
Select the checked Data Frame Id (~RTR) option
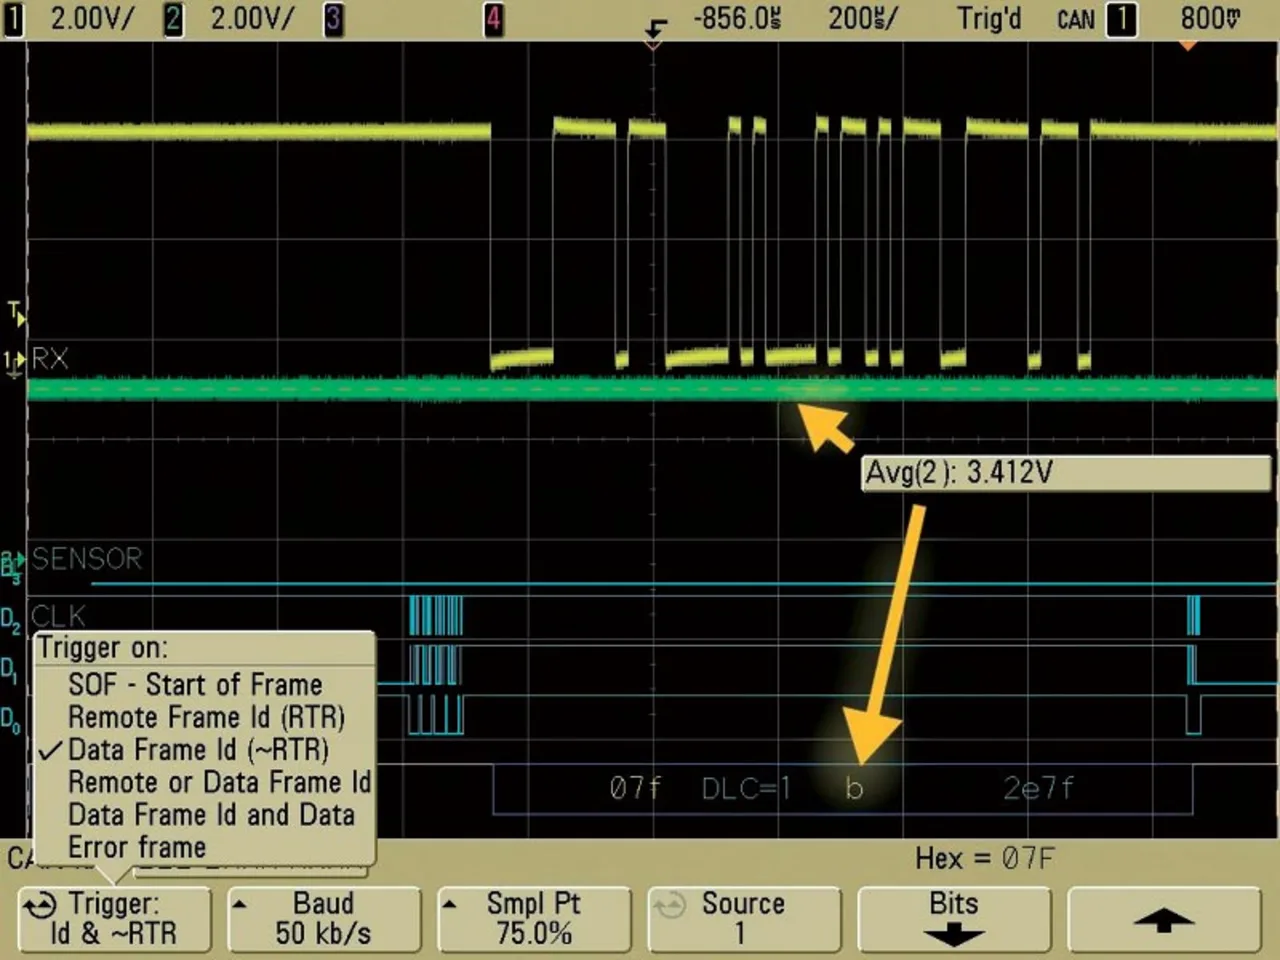click(198, 750)
